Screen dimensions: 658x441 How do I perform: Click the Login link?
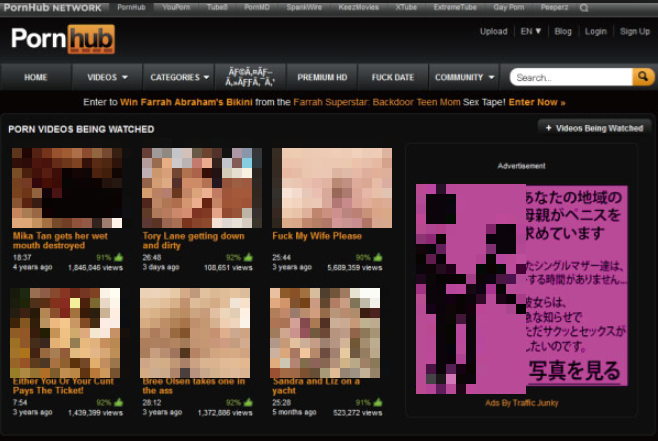pos(596,31)
